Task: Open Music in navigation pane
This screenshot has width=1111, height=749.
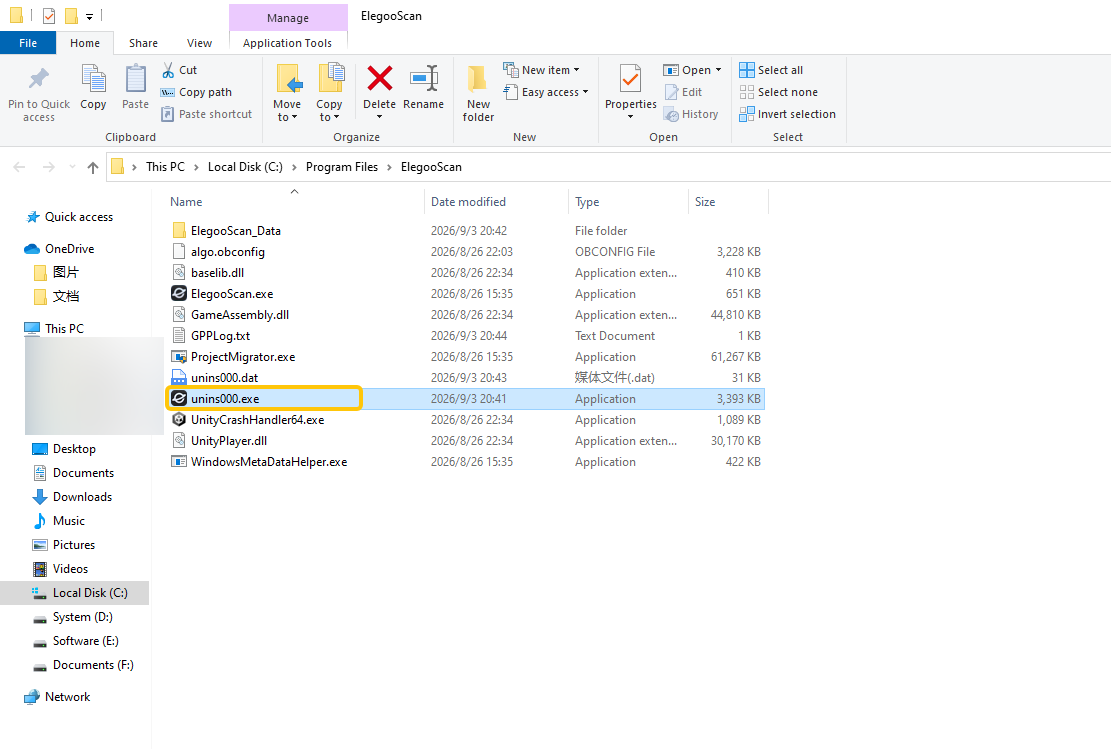Action: [69, 521]
